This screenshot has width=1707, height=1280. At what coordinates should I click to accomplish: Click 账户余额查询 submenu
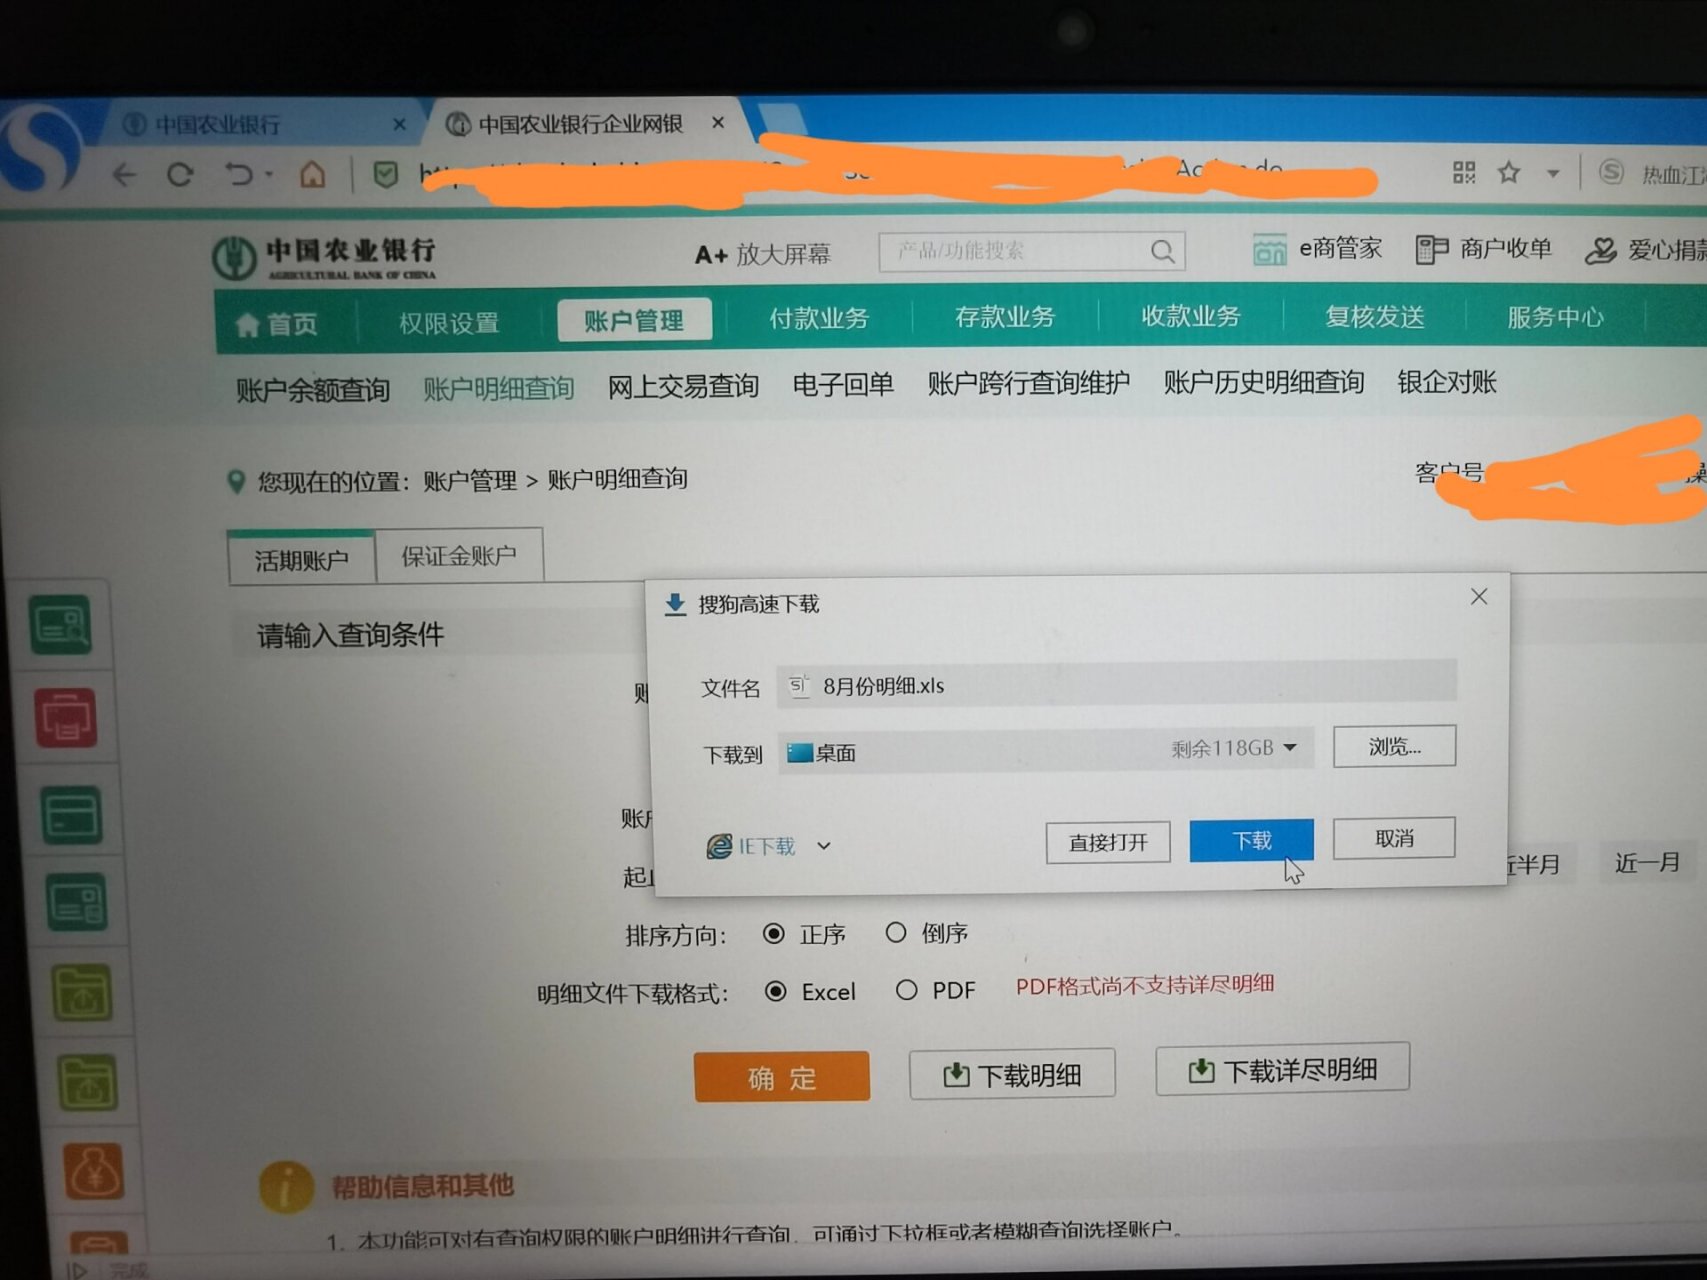tap(313, 390)
